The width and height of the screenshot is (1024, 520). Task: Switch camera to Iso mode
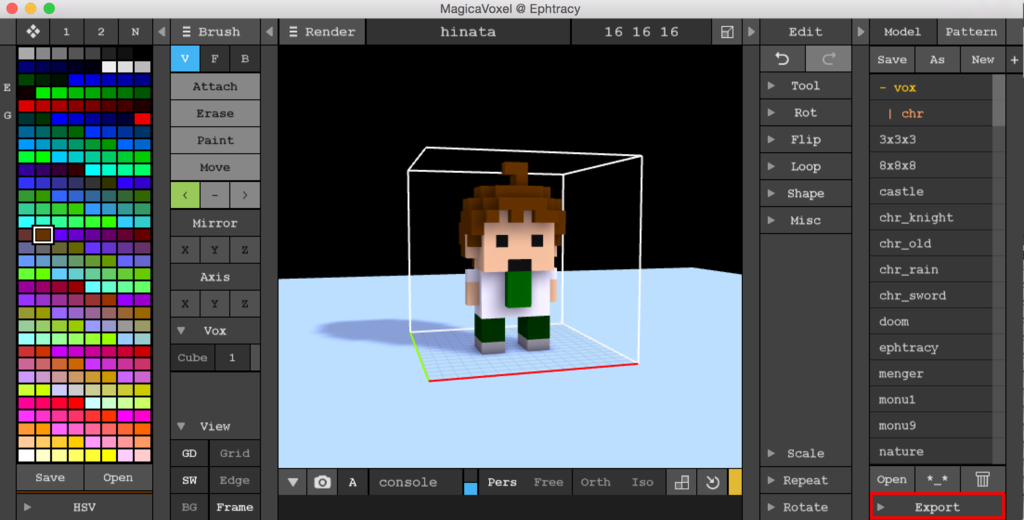click(x=642, y=482)
